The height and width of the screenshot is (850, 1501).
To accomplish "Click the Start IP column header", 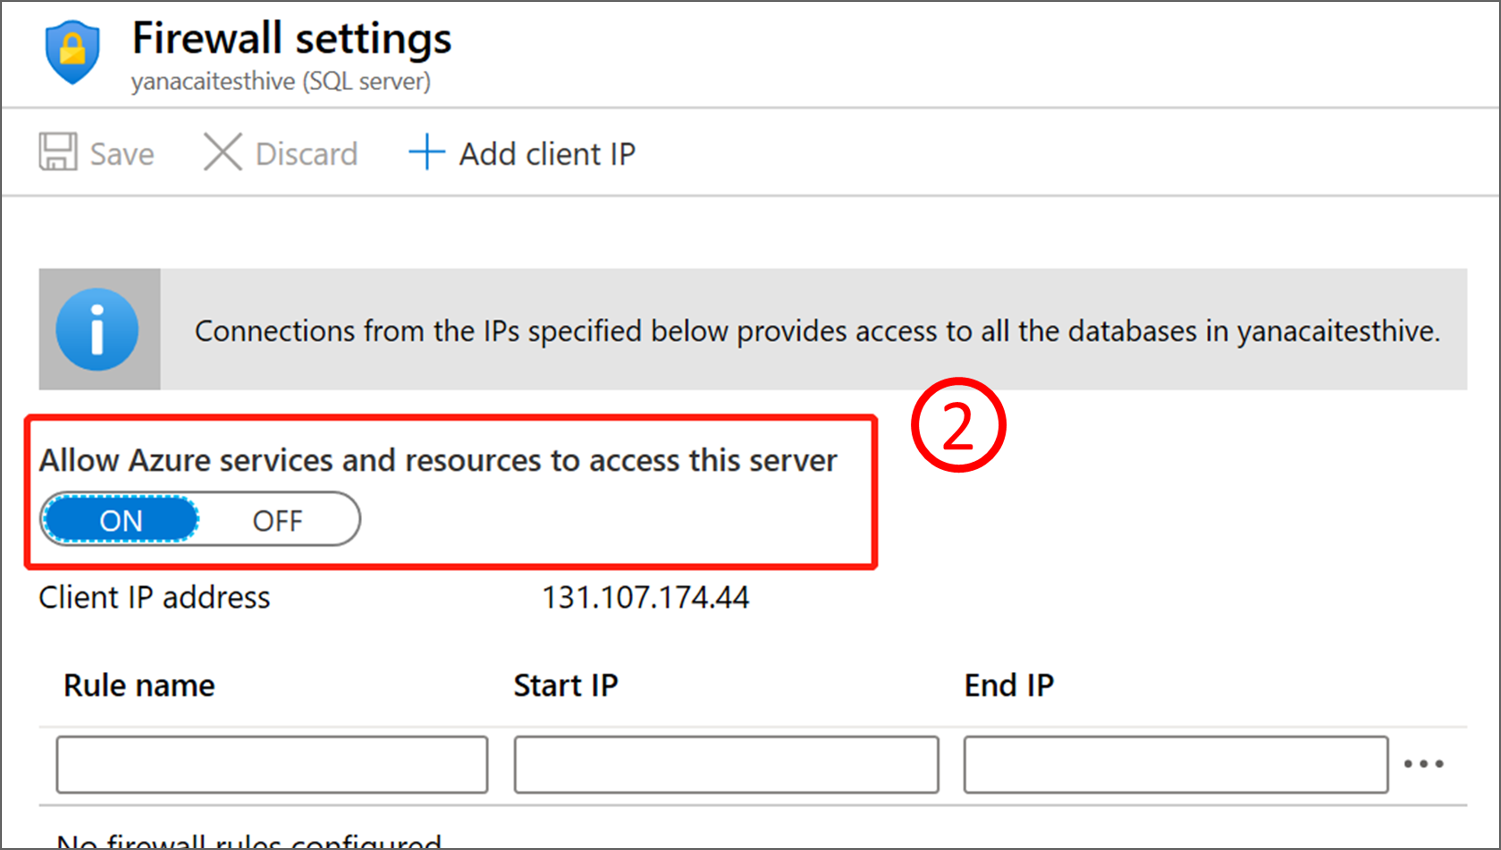I will (565, 686).
